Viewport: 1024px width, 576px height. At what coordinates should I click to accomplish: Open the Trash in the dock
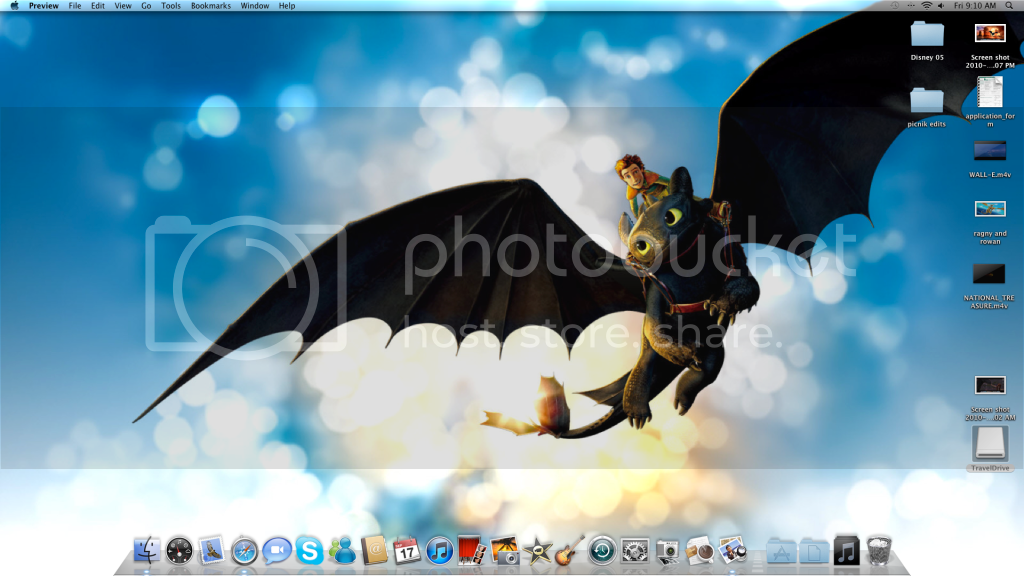point(879,550)
